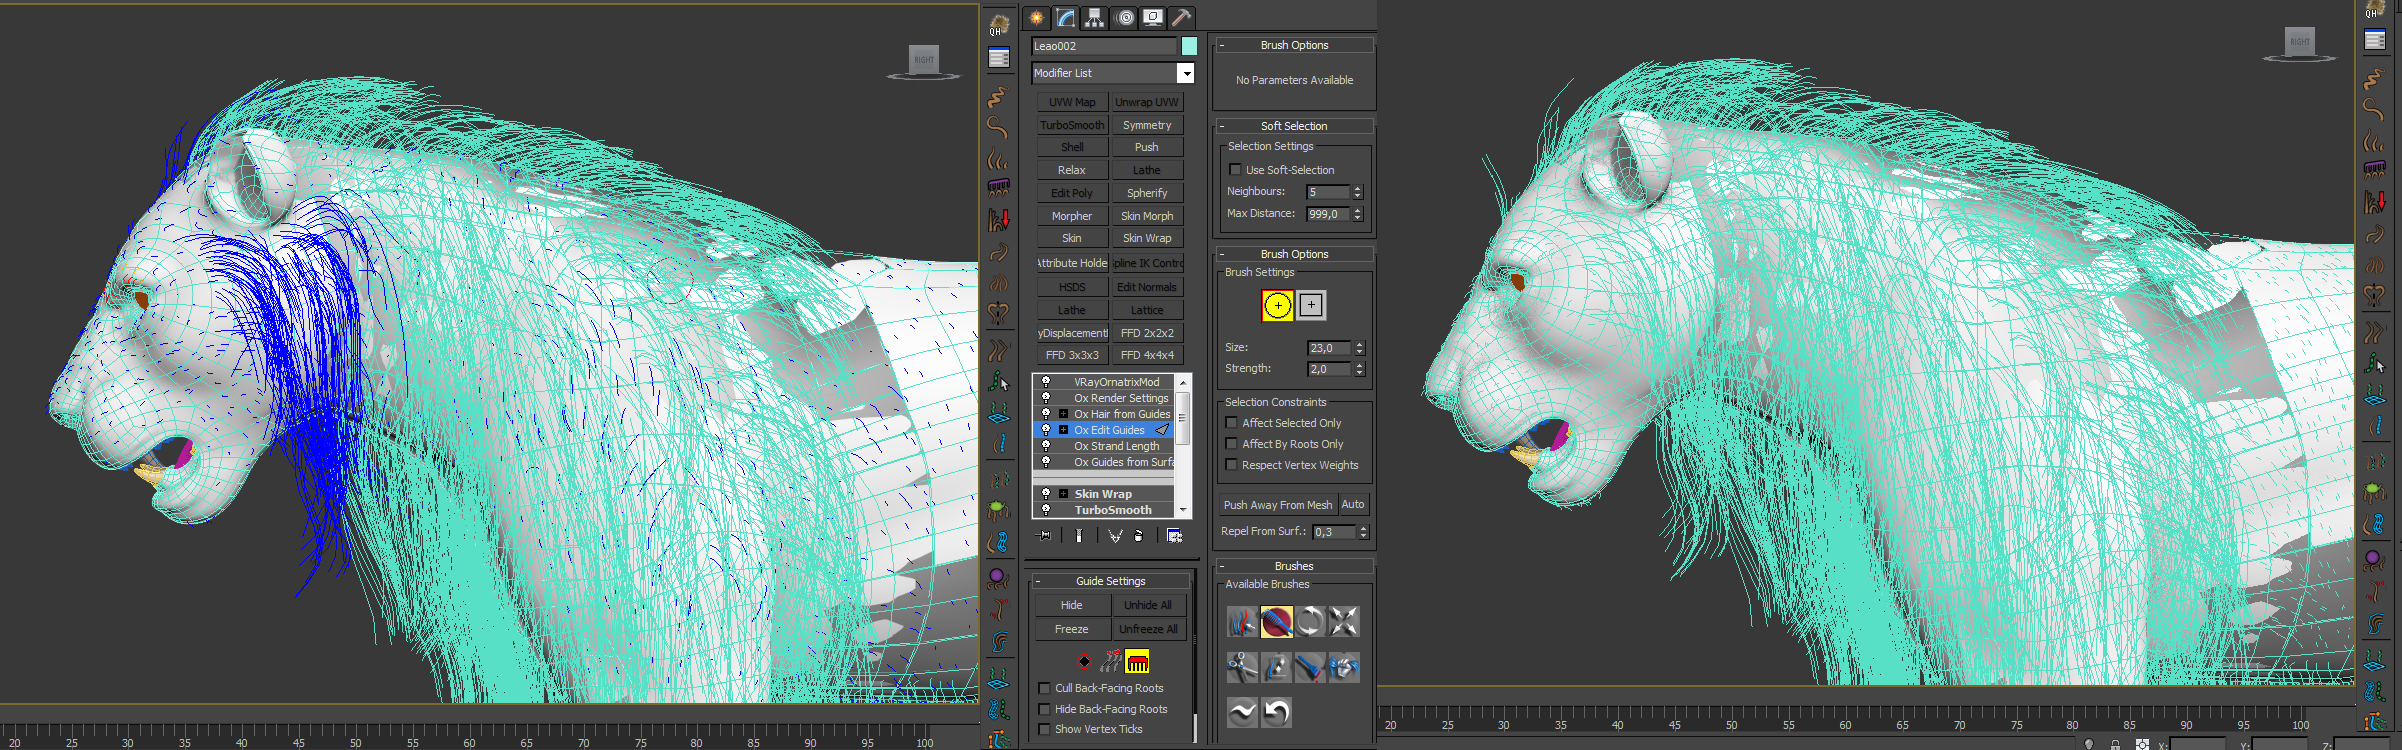Image resolution: width=2402 pixels, height=750 pixels.
Task: Click the Leao002 object color swatch
Action: pyautogui.click(x=1189, y=46)
